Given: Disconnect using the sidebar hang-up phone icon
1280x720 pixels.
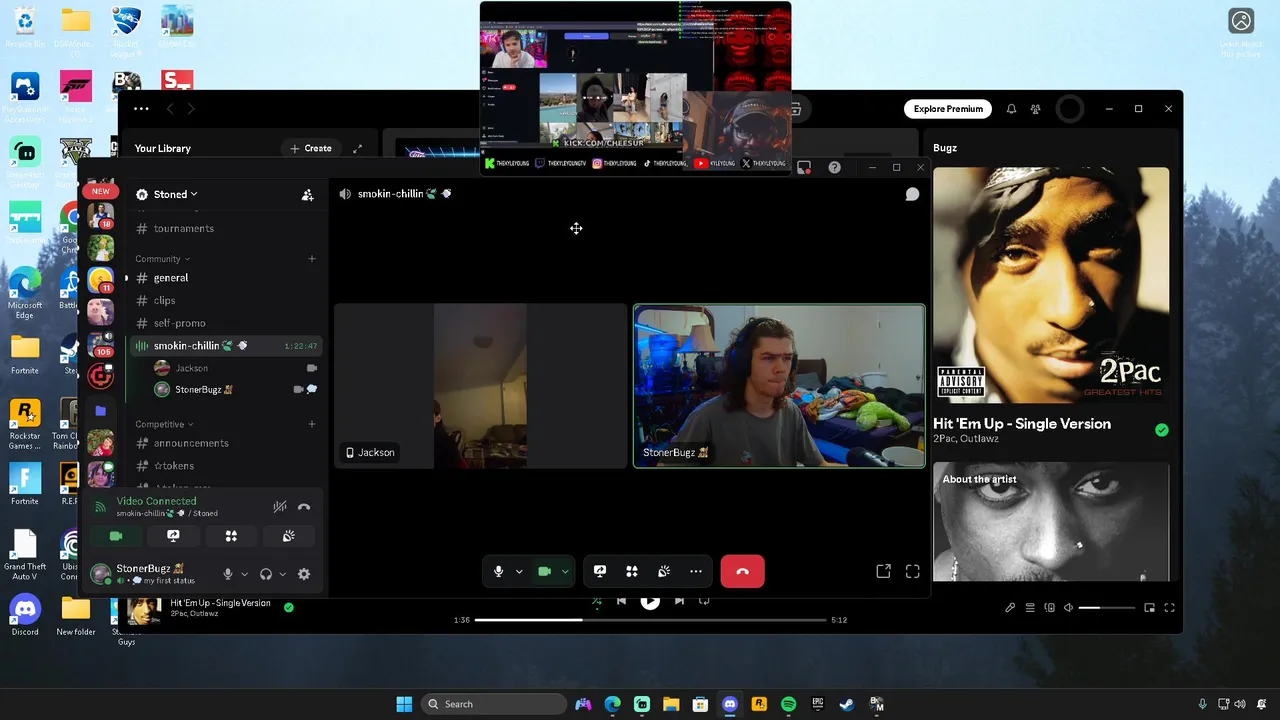Looking at the screenshot, I should [x=304, y=507].
